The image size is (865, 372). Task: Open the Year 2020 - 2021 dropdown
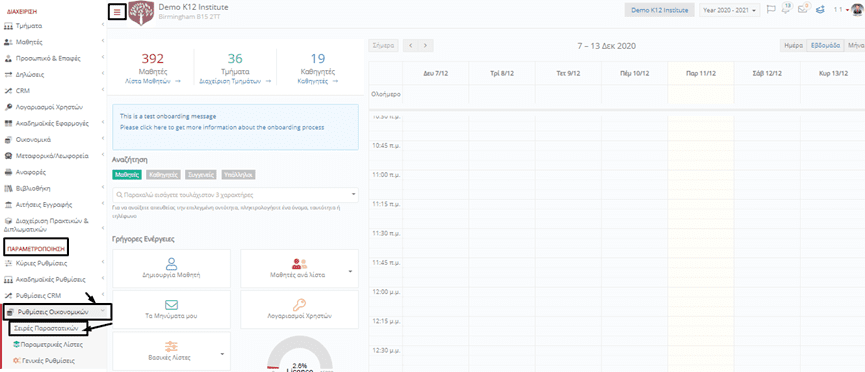tap(730, 10)
